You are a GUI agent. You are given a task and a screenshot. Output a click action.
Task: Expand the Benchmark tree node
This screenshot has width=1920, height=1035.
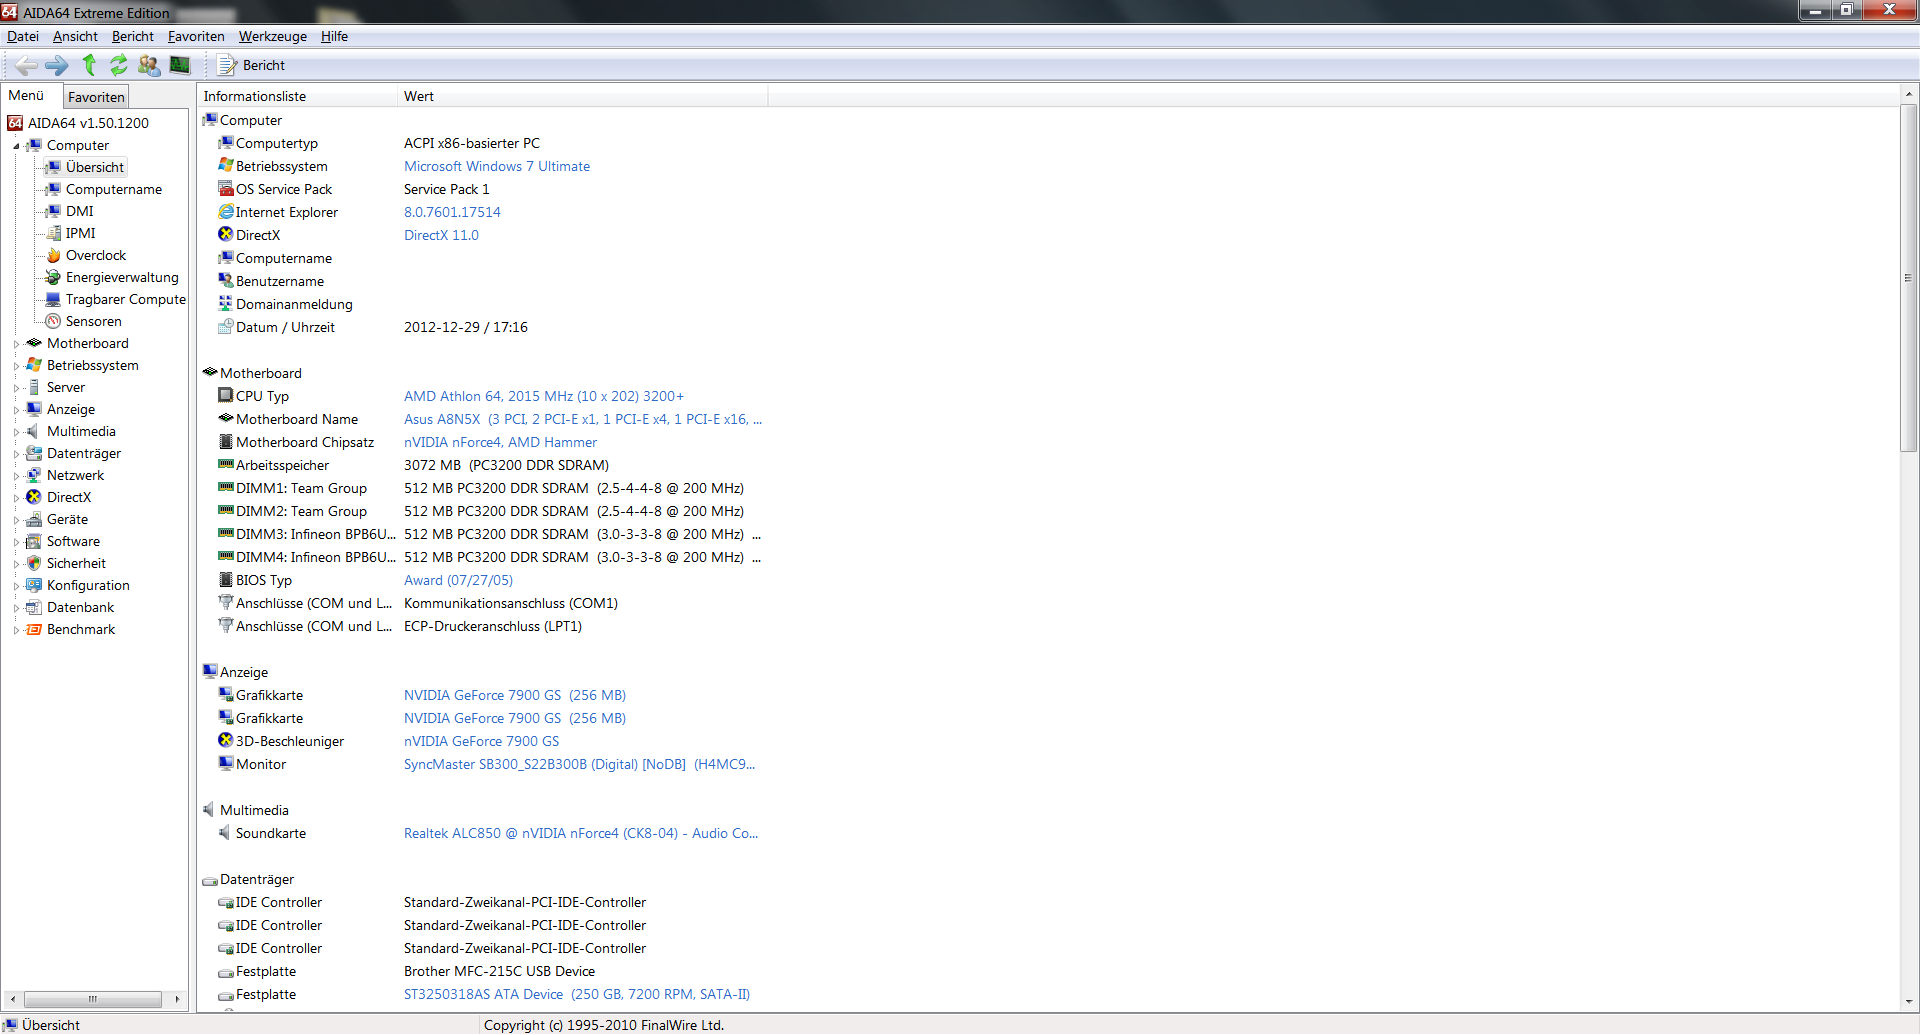pos(16,630)
